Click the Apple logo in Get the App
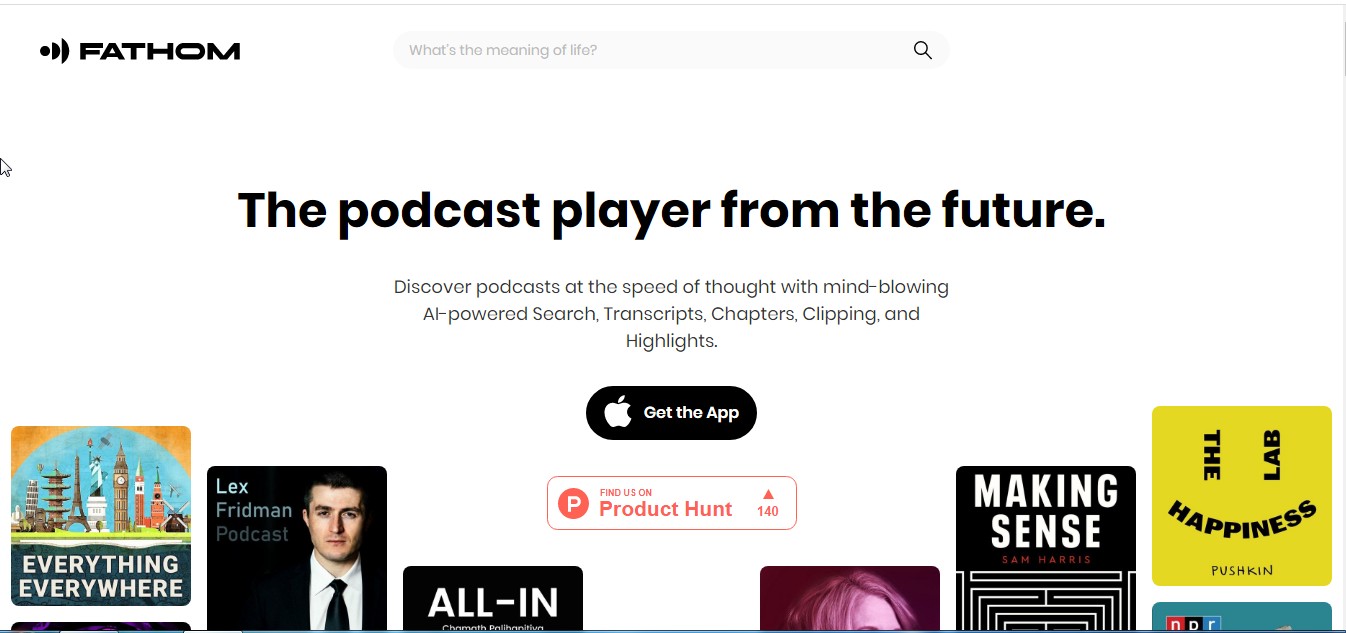1346x633 pixels. (x=618, y=412)
